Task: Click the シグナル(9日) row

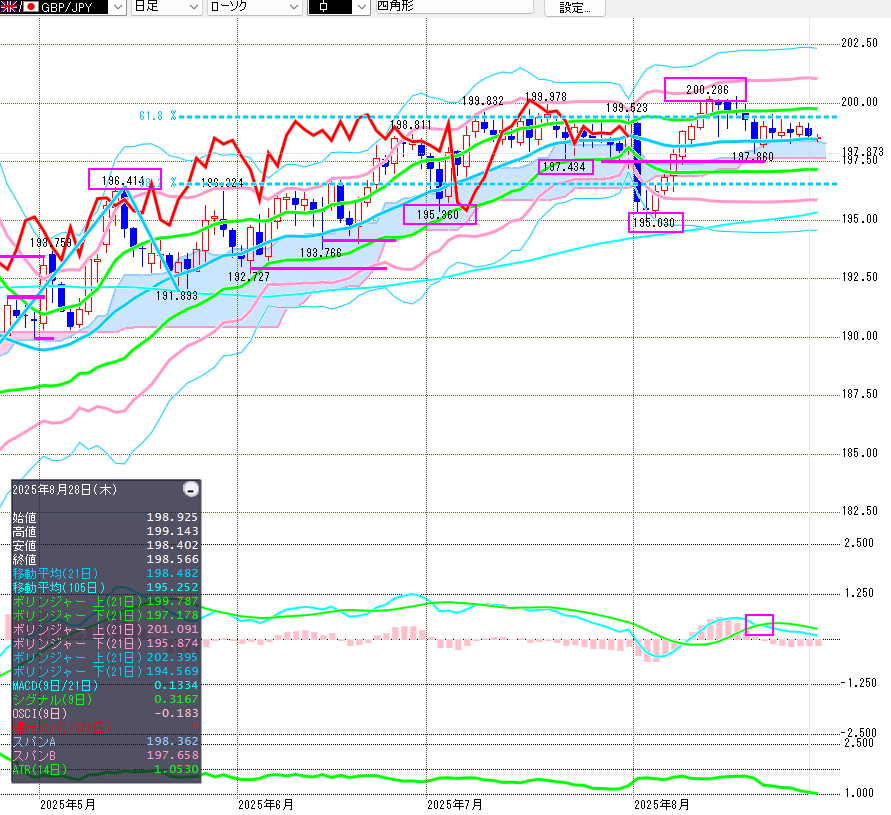Action: coord(106,699)
